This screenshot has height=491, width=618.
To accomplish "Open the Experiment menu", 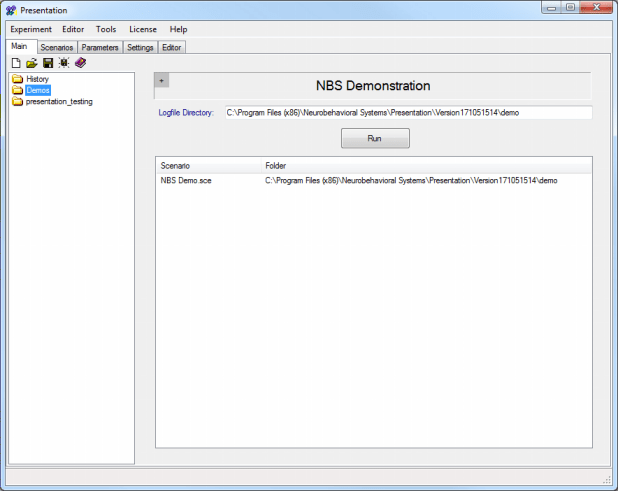I will click(x=31, y=29).
